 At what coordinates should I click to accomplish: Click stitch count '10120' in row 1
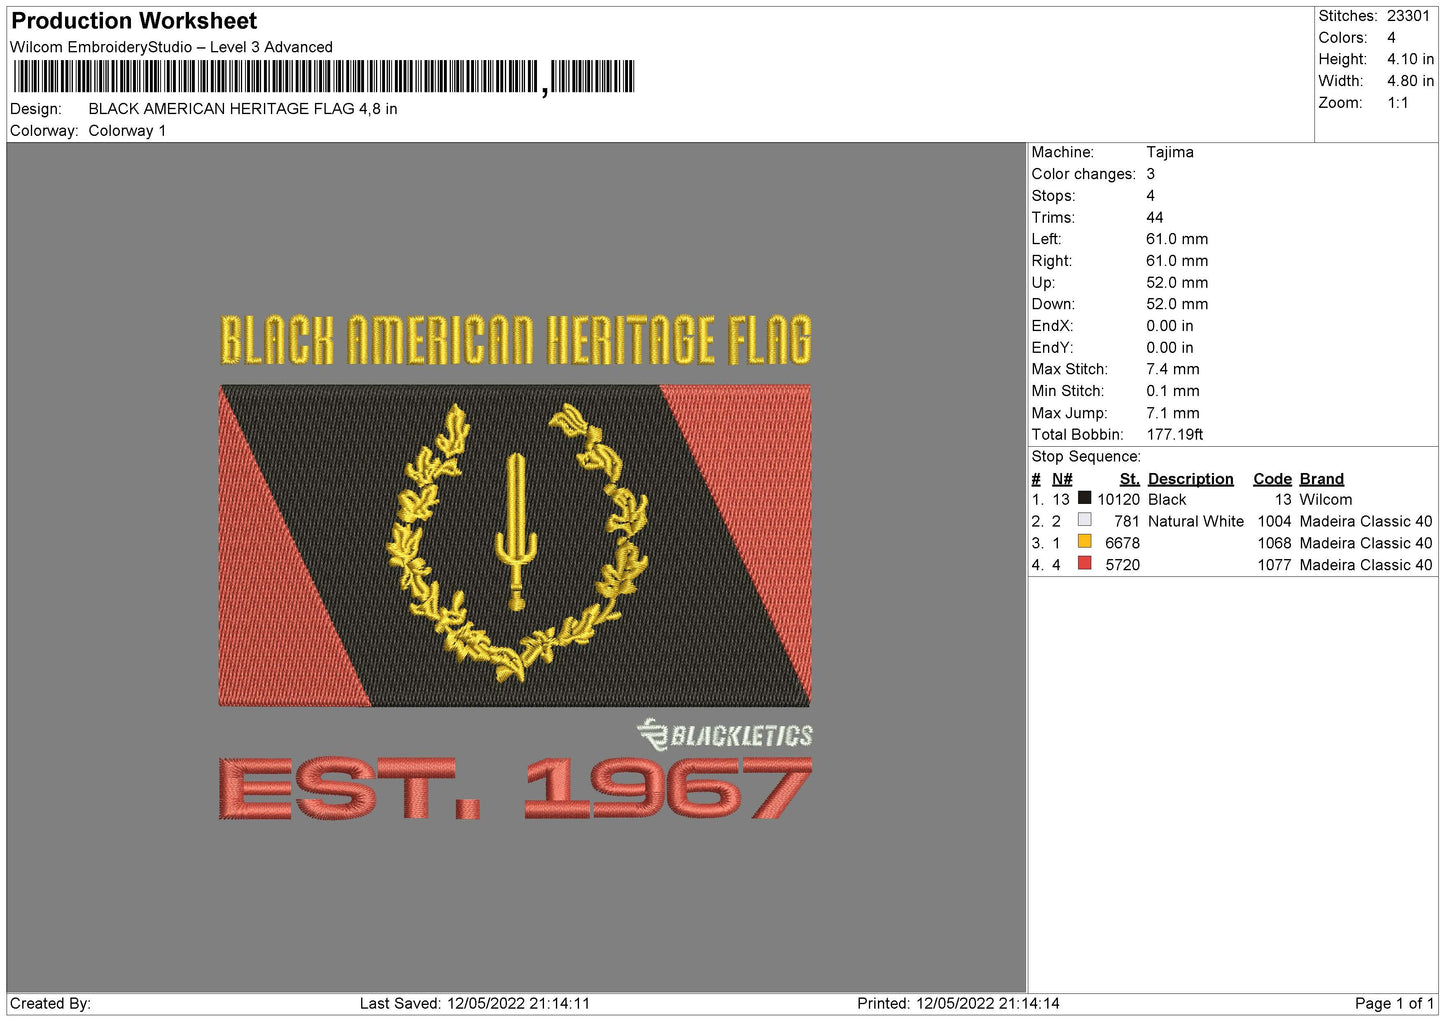point(1119,500)
